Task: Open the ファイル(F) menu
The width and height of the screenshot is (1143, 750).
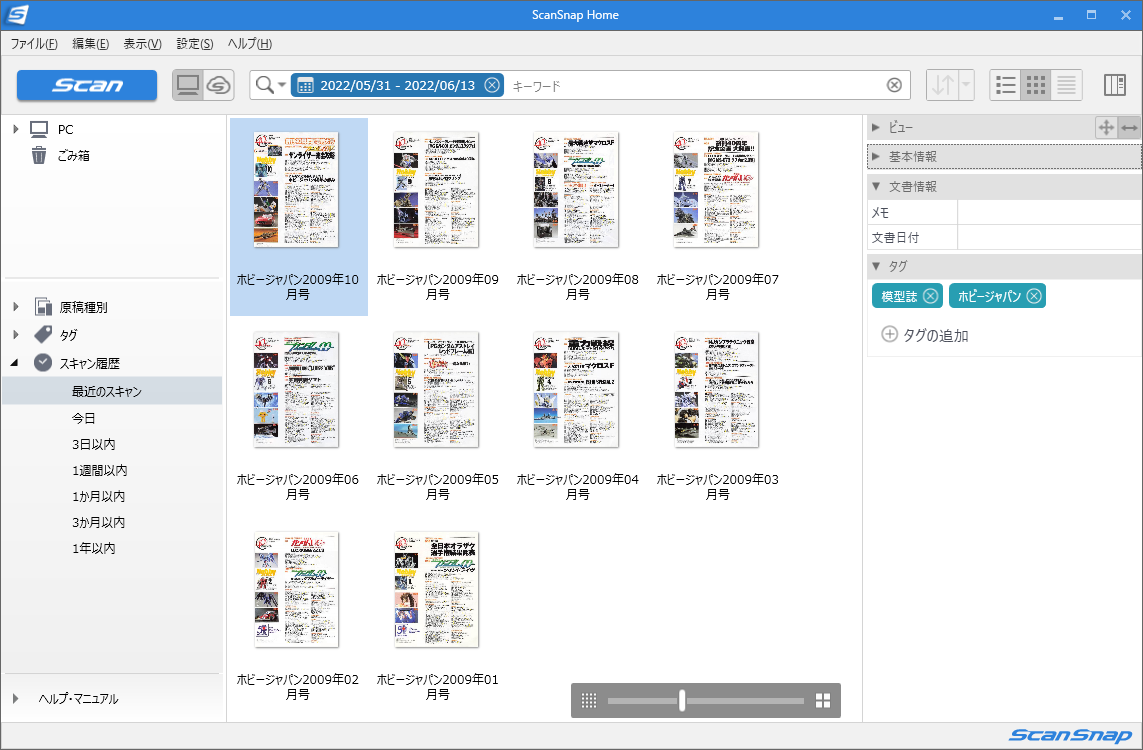Action: (34, 44)
